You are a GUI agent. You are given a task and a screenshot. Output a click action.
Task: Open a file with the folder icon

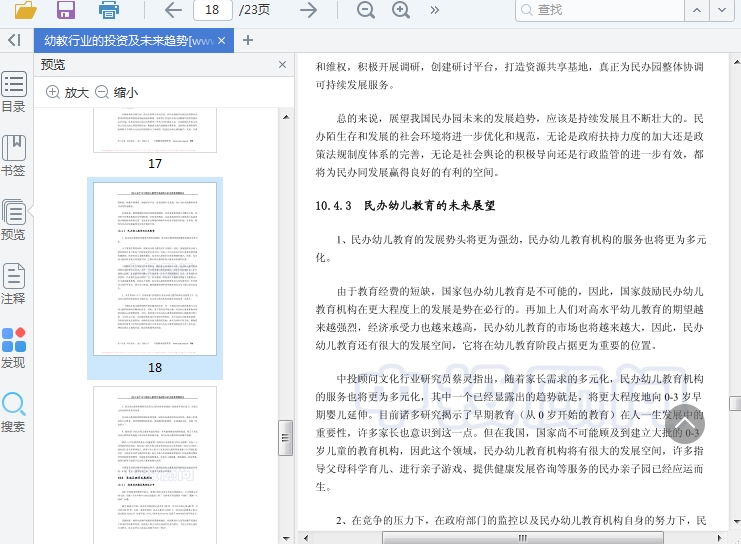pos(26,9)
